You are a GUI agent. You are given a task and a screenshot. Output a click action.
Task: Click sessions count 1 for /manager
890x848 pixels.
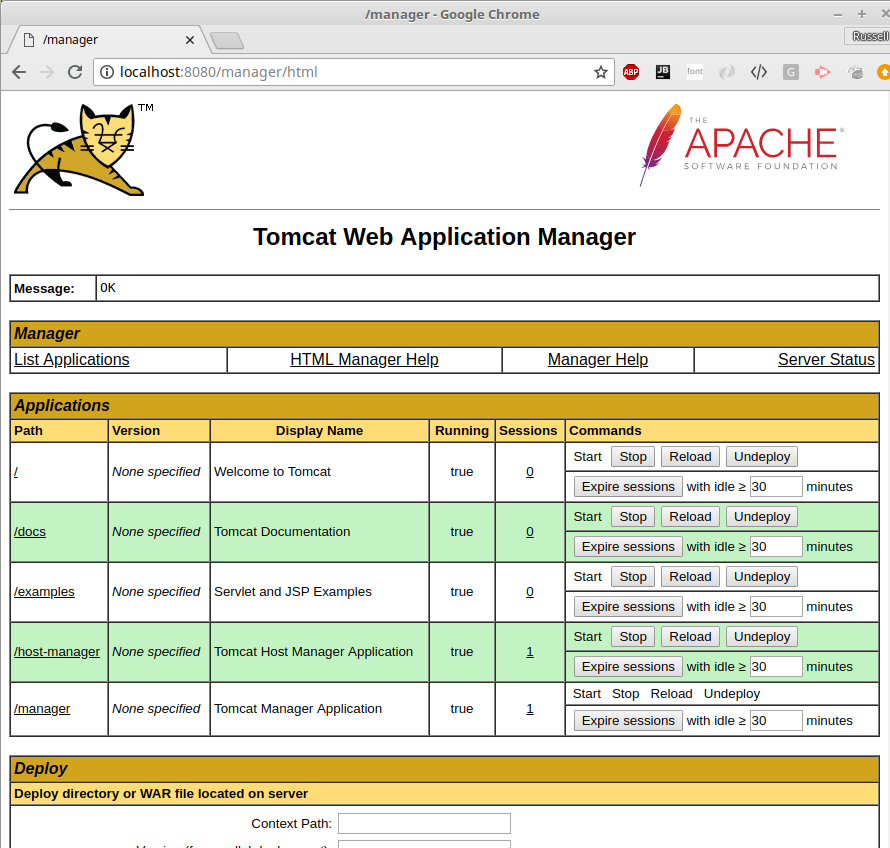point(530,708)
